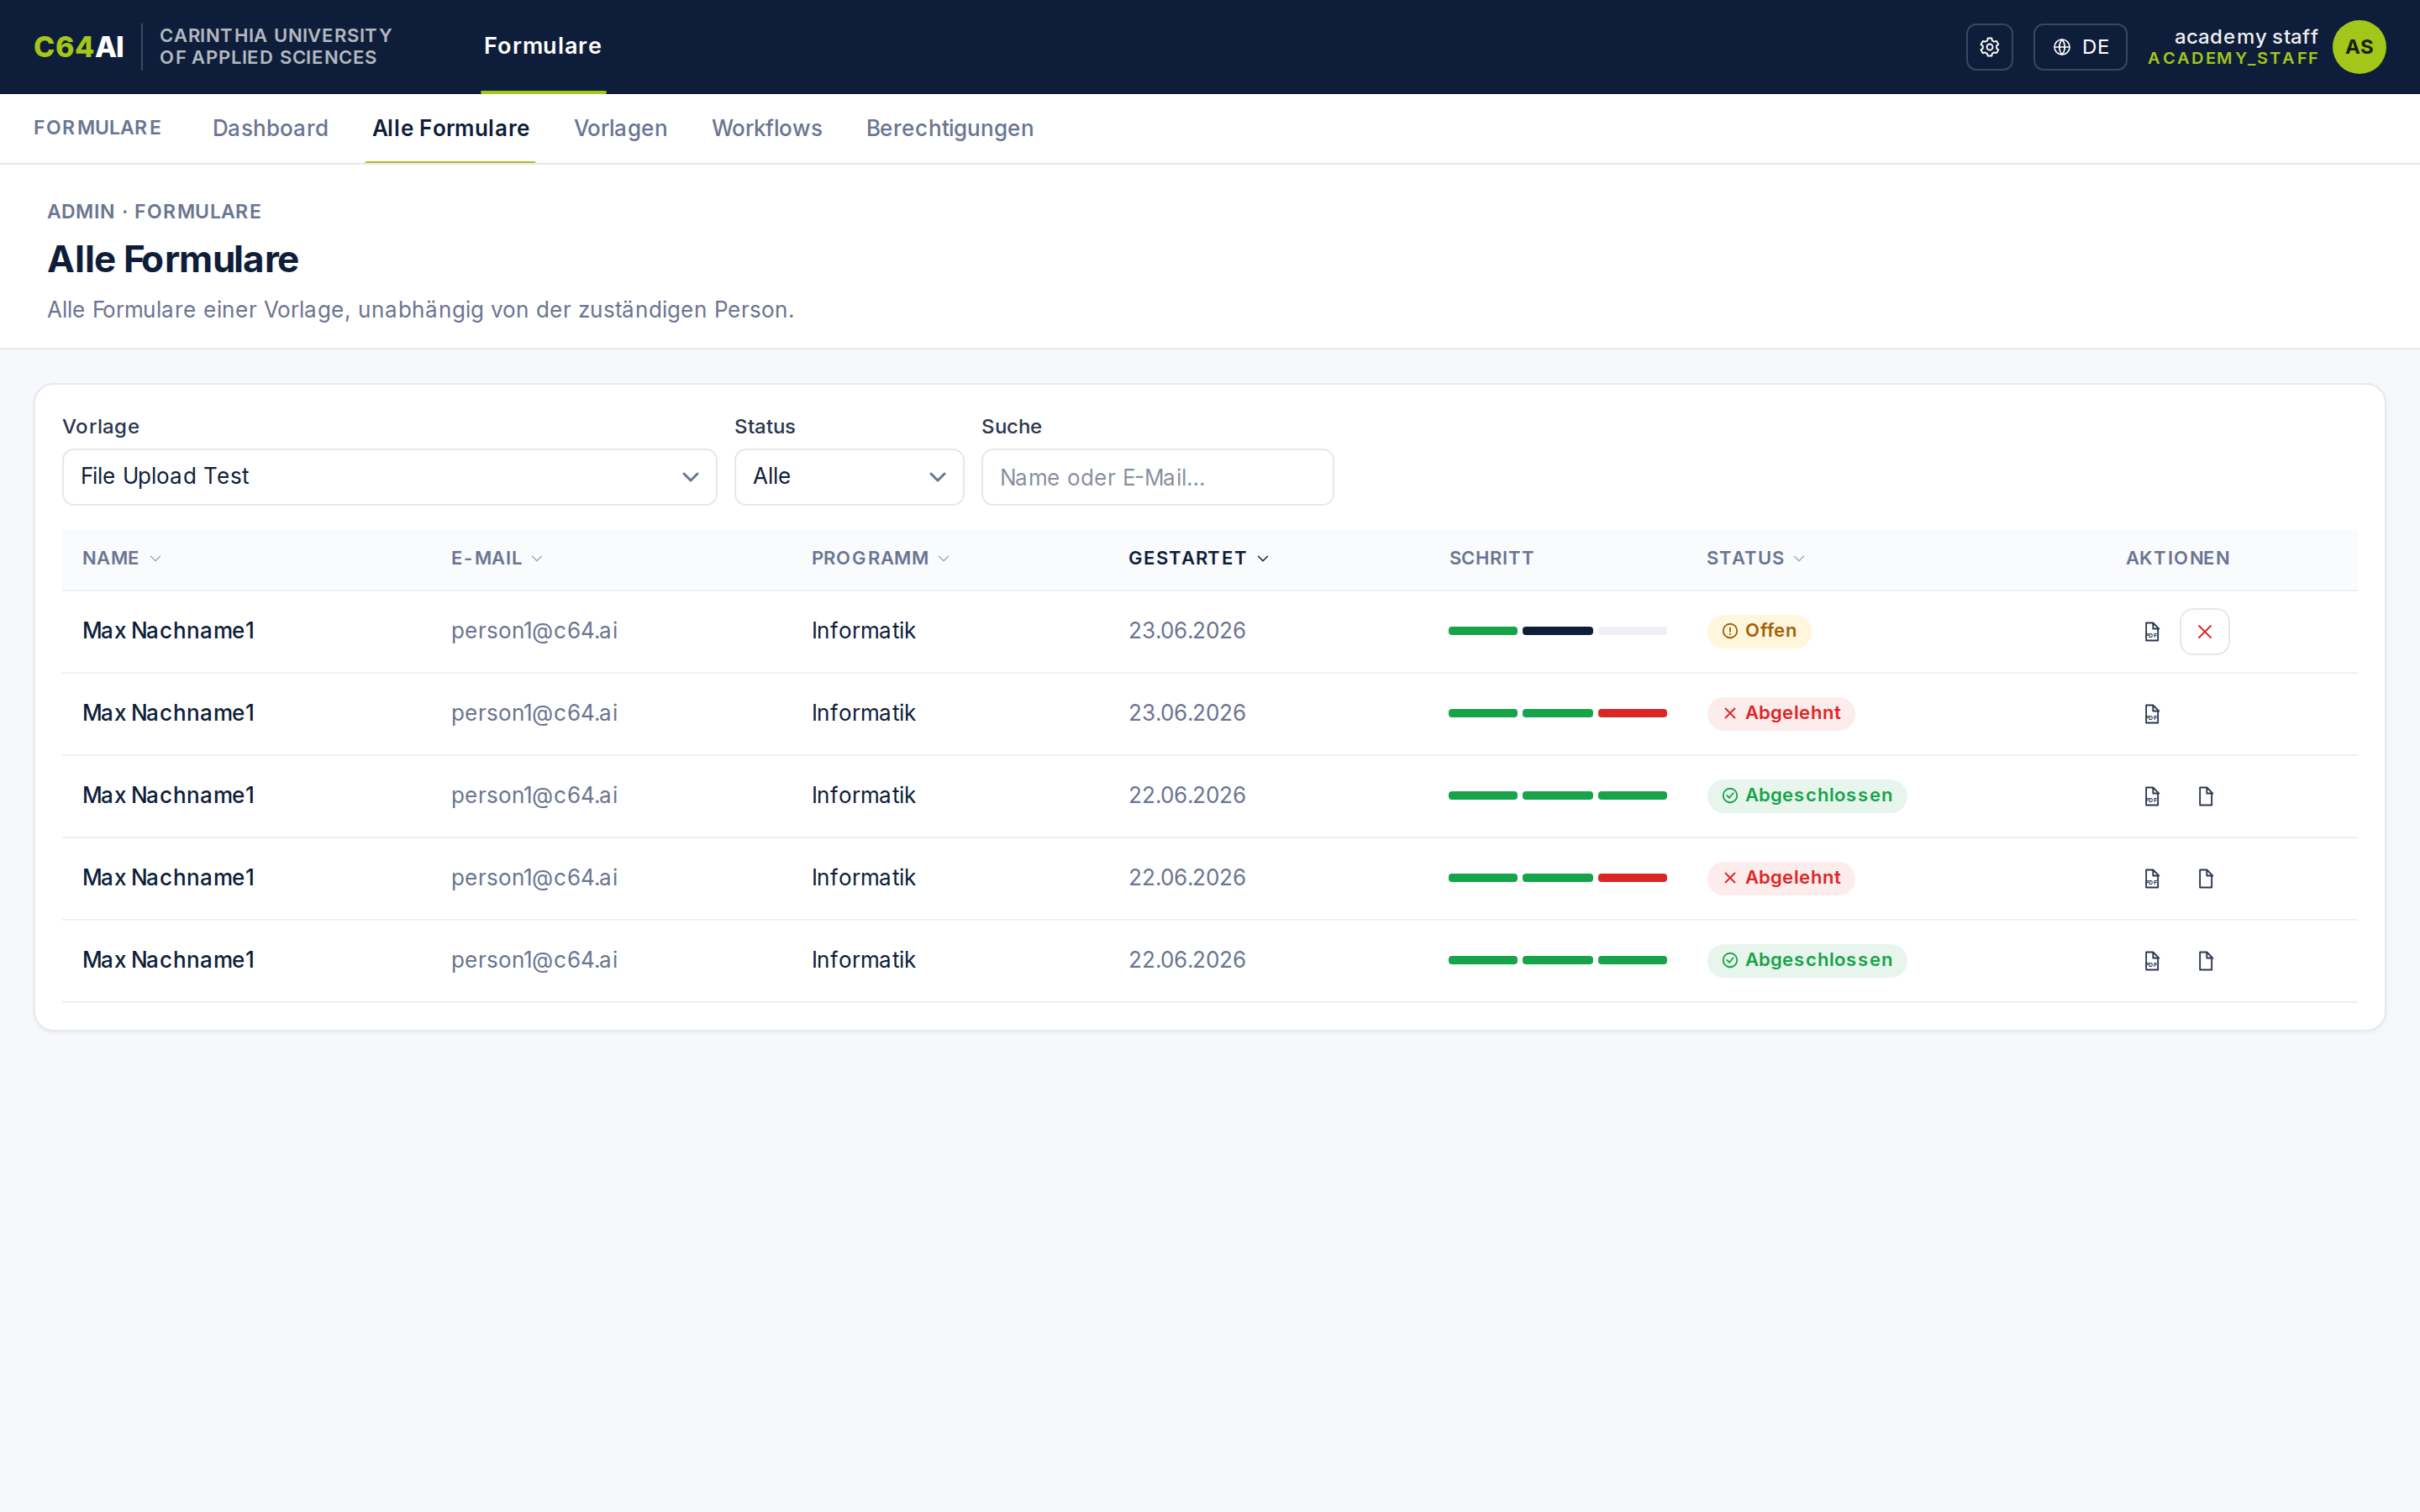
Task: Focus the Name oder E-Mail search field
Action: [1157, 477]
